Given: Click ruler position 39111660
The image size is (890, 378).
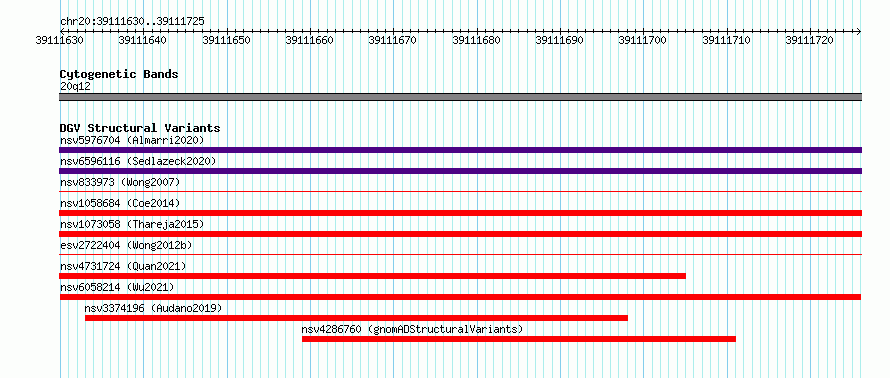Looking at the screenshot, I should click(310, 40).
